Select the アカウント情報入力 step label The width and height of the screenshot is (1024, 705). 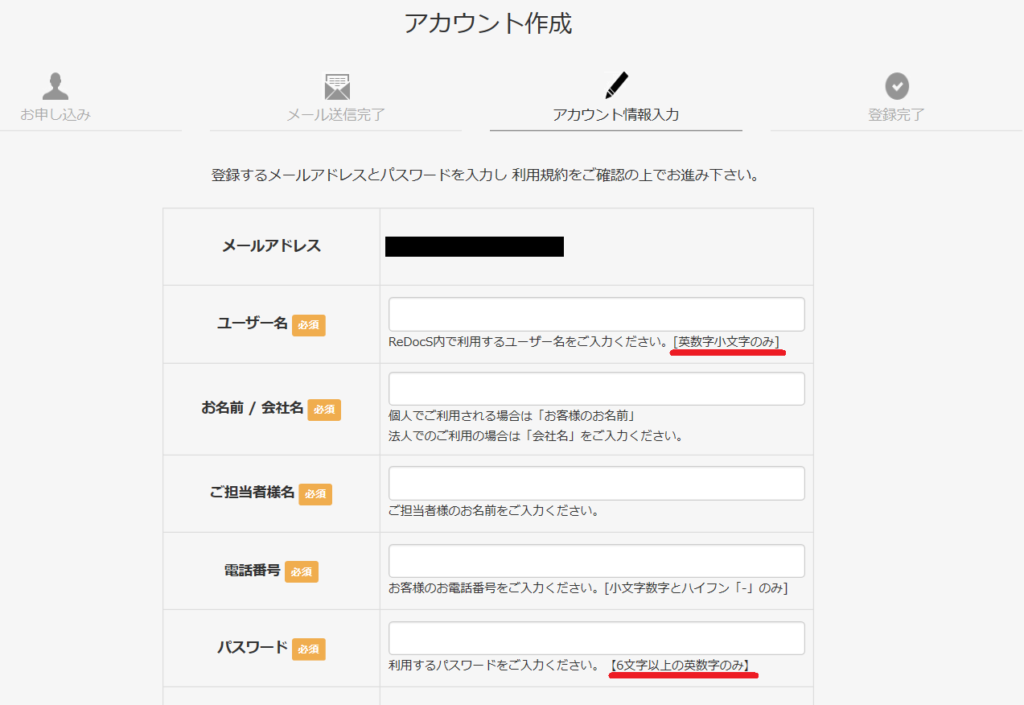pyautogui.click(x=616, y=115)
